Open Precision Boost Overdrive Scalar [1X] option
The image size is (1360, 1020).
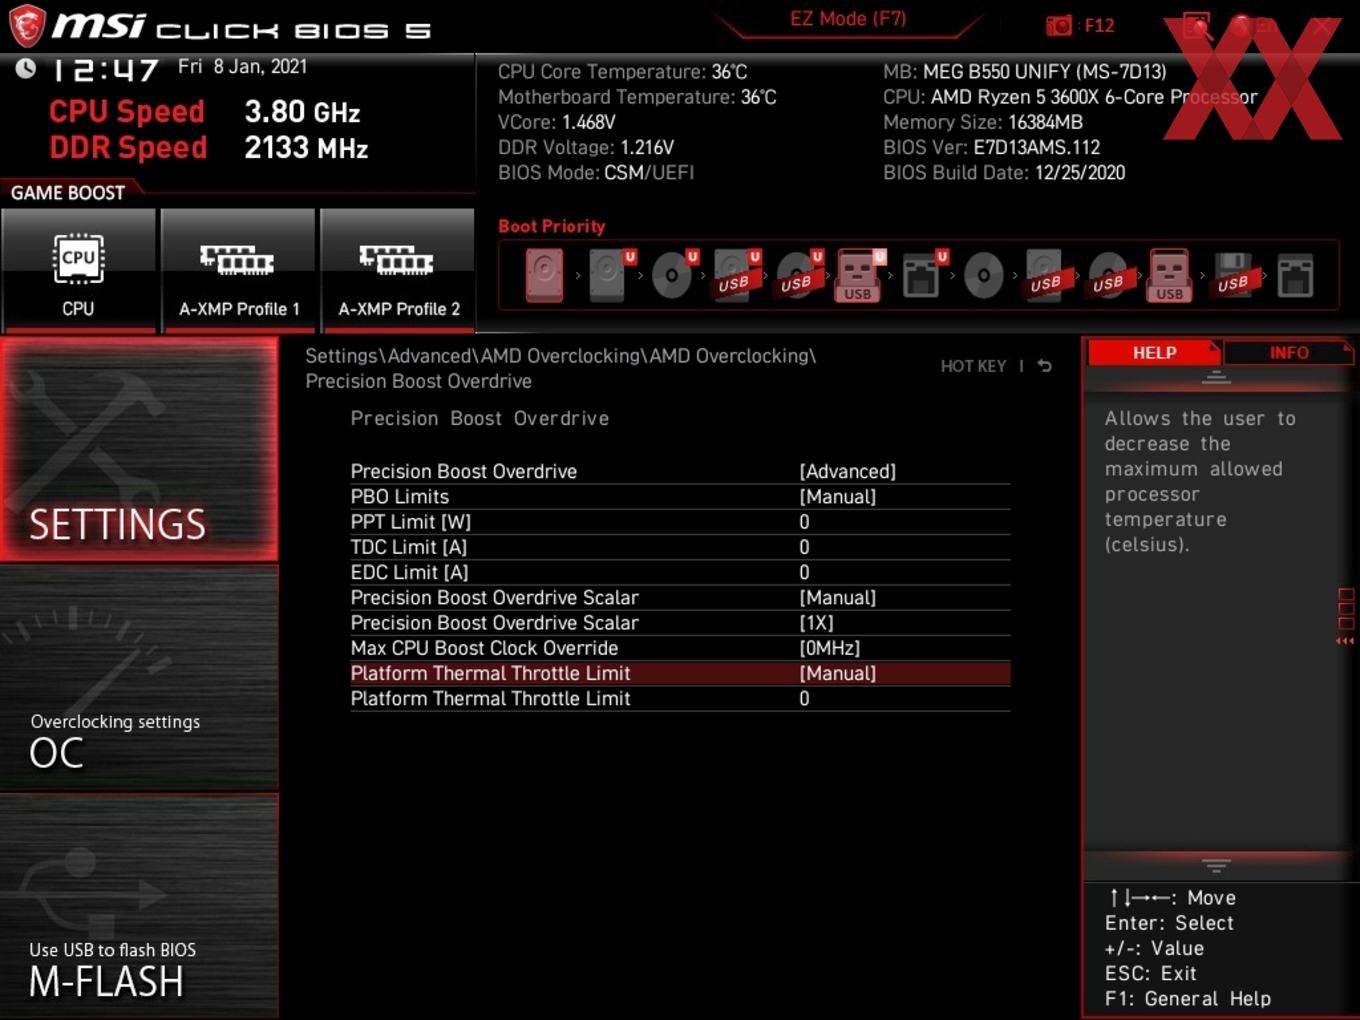point(680,622)
